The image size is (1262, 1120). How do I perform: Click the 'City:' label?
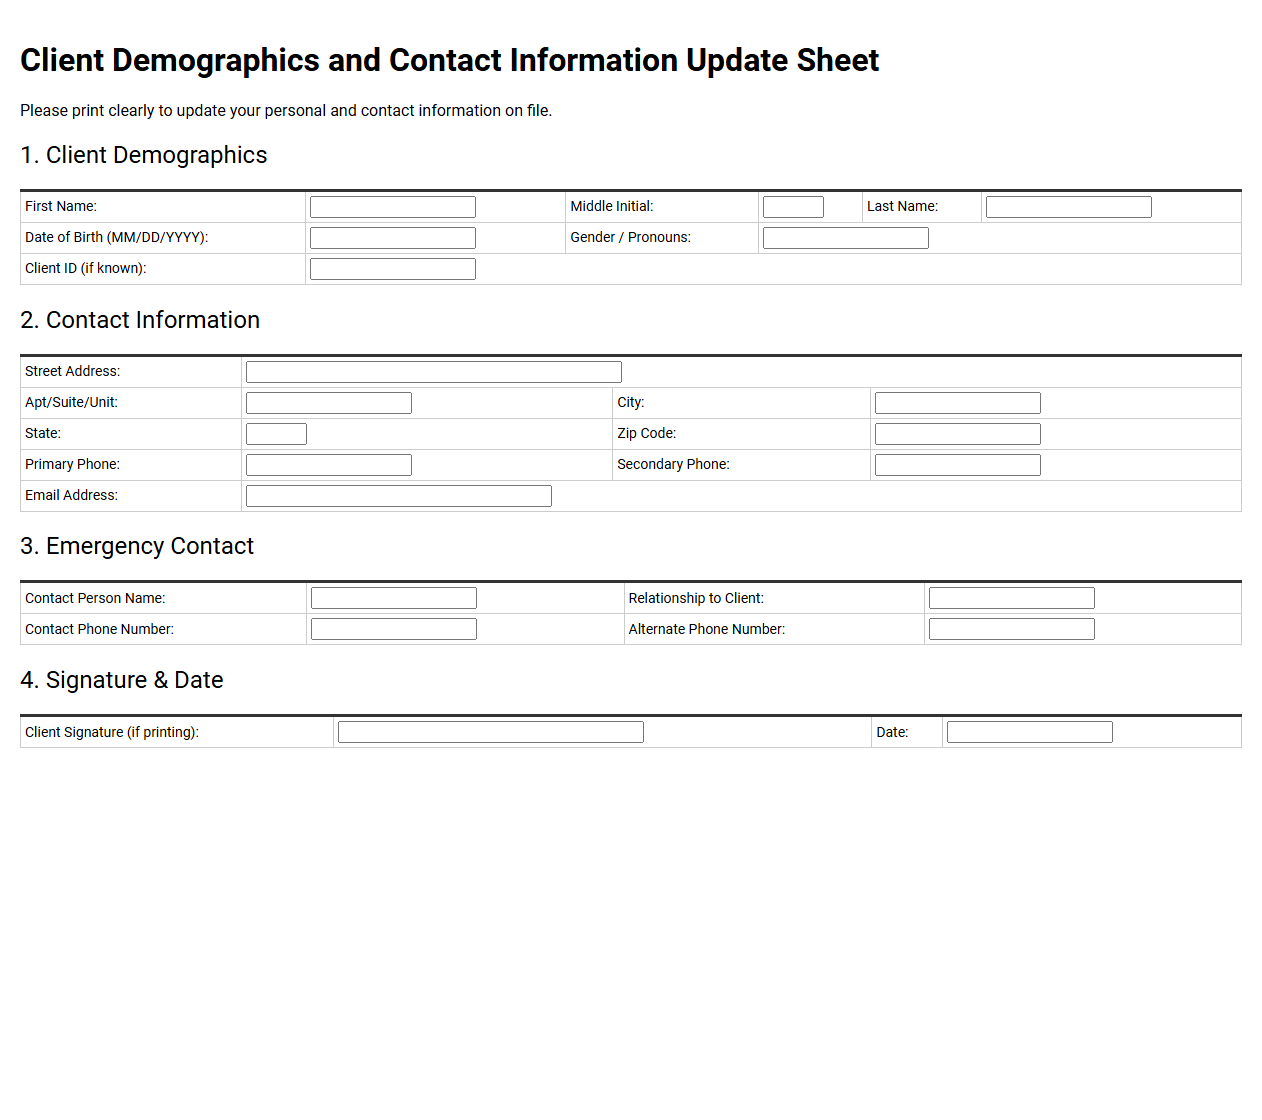631,402
